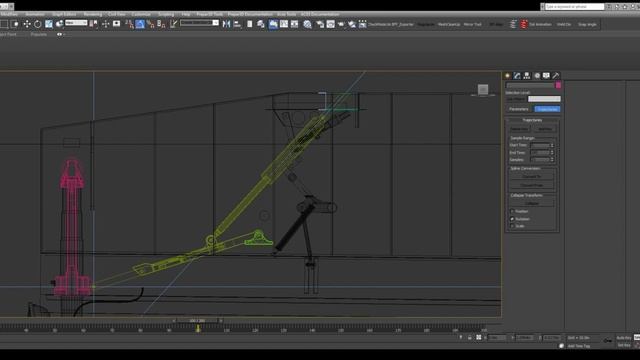Open the Curve Editor icon
This screenshot has width=640, height=360.
284,24
